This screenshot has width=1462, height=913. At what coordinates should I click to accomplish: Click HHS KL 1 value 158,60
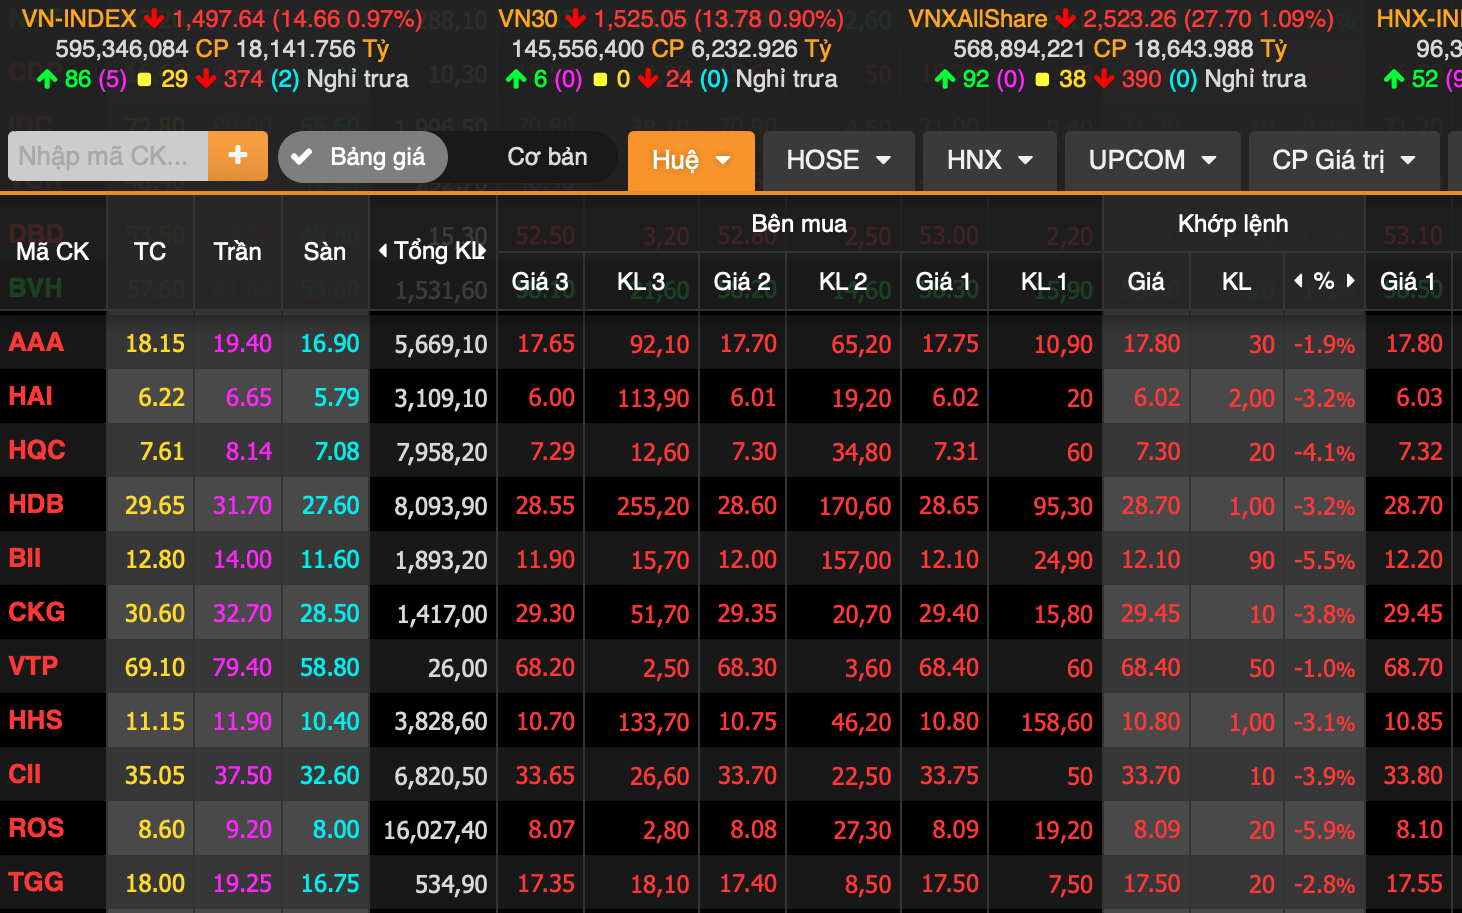1056,722
